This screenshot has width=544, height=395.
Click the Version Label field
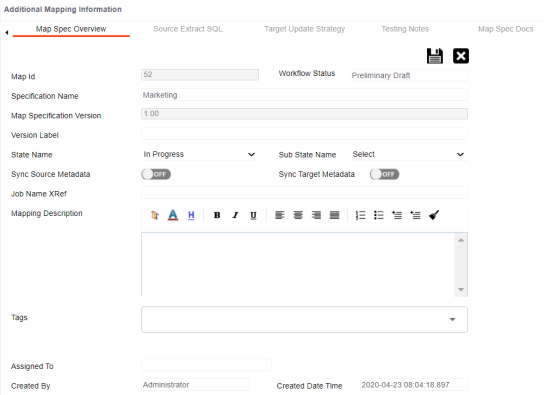[x=304, y=134]
